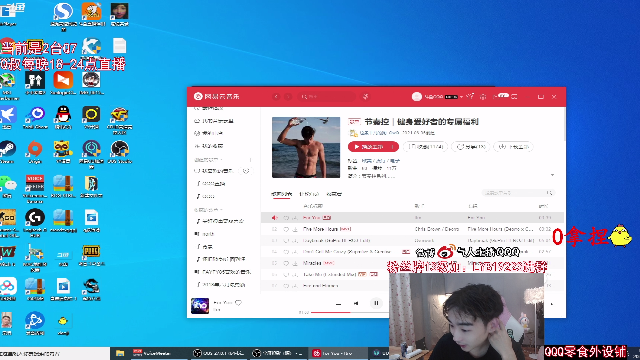The width and height of the screenshot is (640, 360).
Task: Open username dropdown arrow in title bar
Action: 461,97
